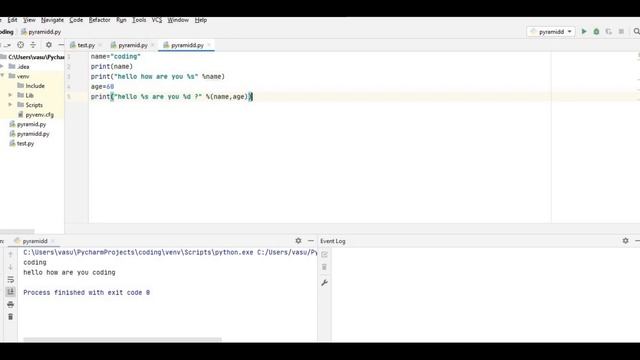The width and height of the screenshot is (640, 360).
Task: Open Event Log gear options
Action: (x=626, y=241)
